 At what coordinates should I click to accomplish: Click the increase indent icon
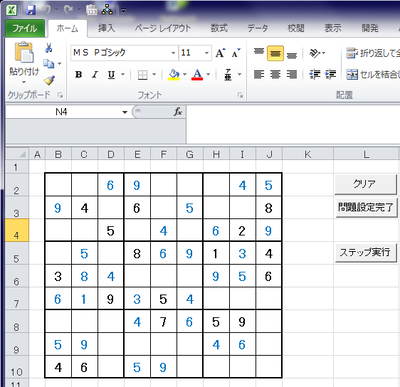pyautogui.click(x=331, y=74)
